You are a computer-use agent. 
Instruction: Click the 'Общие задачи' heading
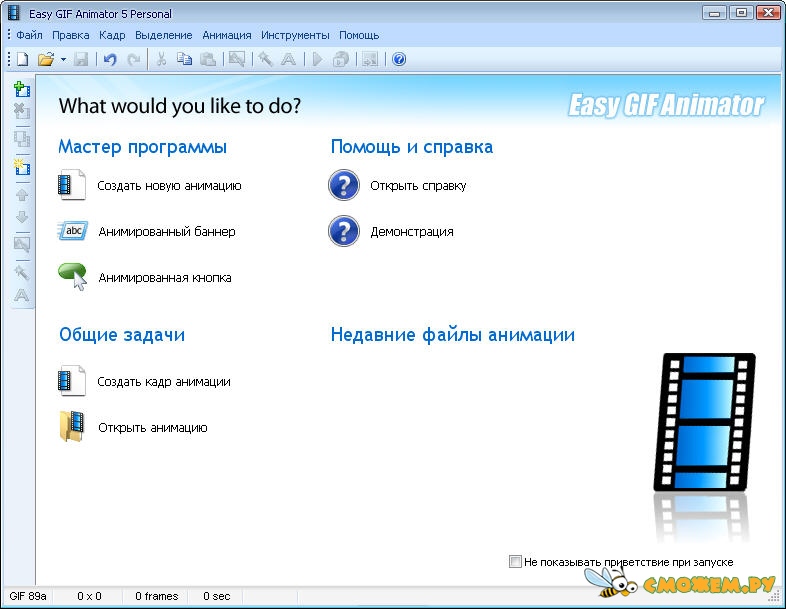click(x=122, y=334)
